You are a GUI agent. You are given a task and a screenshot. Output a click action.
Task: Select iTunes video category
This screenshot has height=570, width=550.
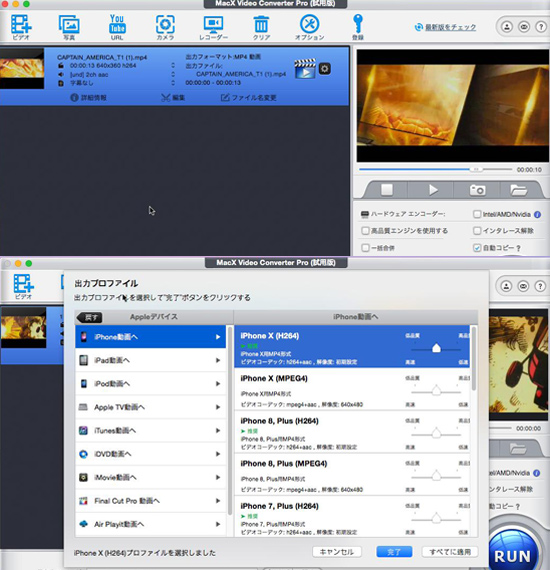150,430
